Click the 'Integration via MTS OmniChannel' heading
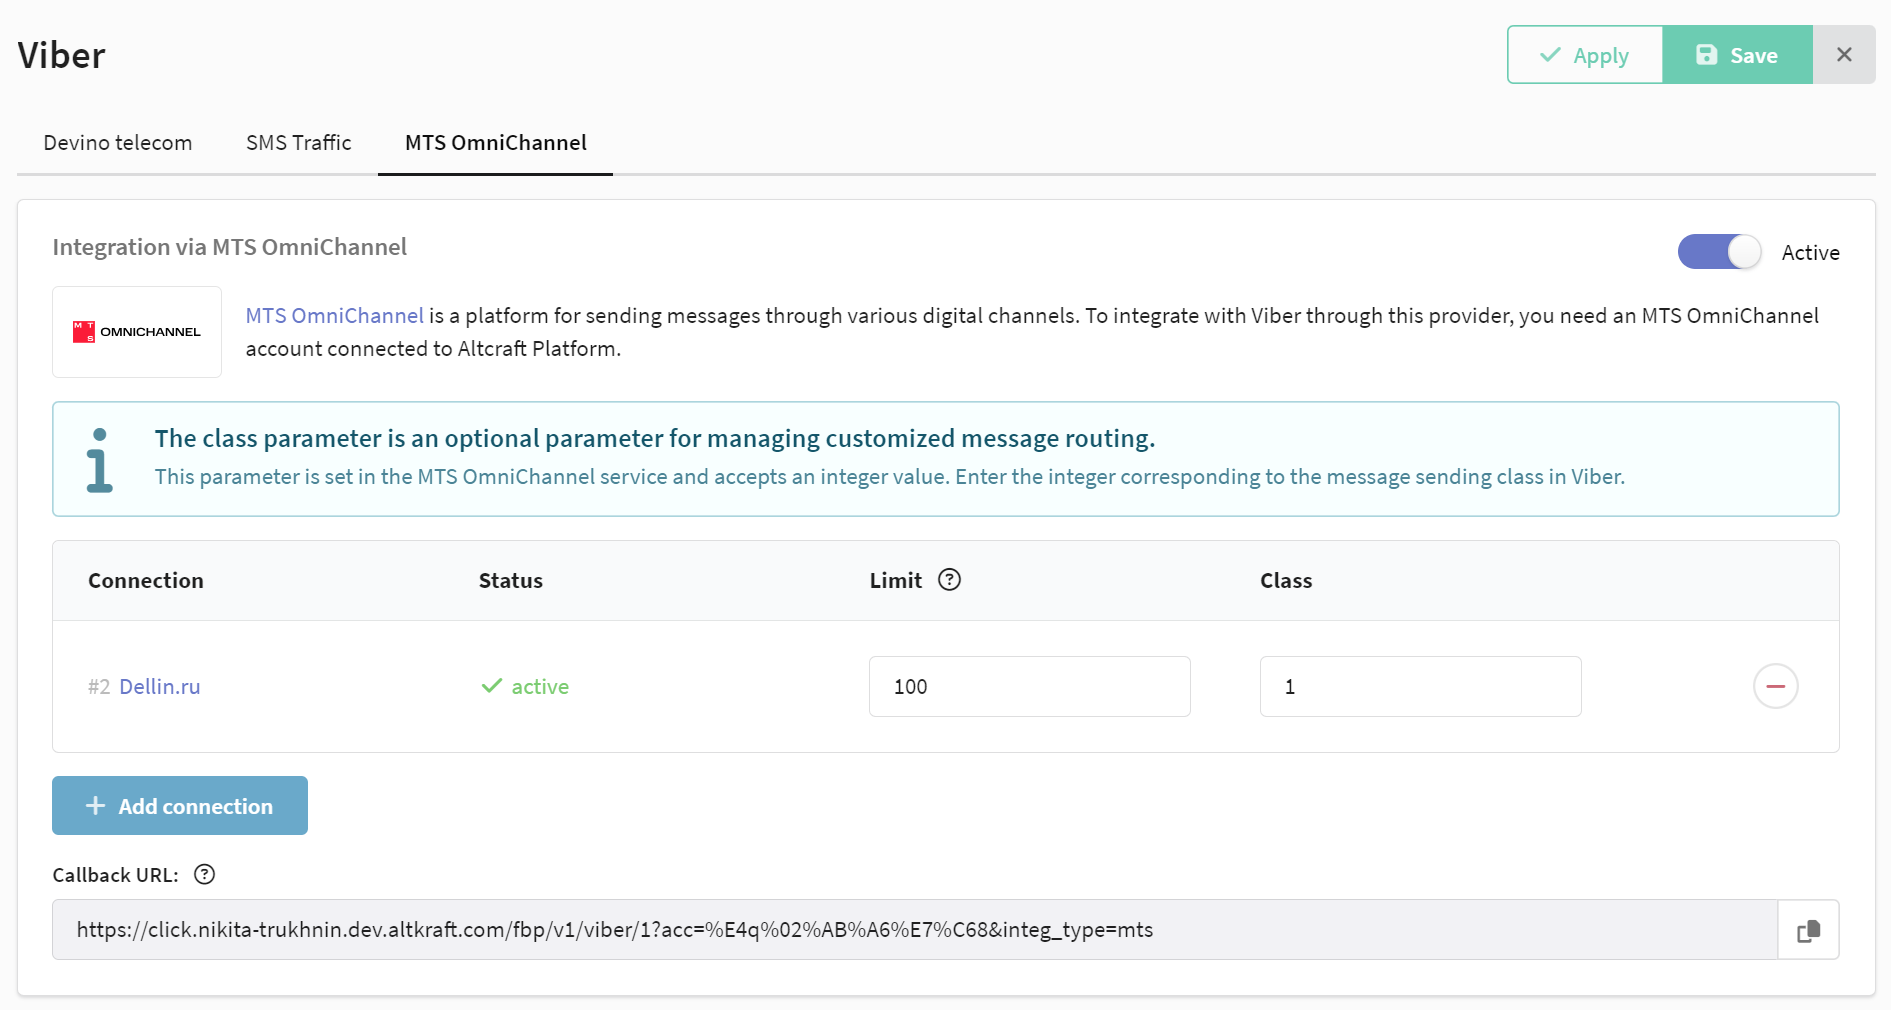The image size is (1891, 1010). pyautogui.click(x=230, y=247)
